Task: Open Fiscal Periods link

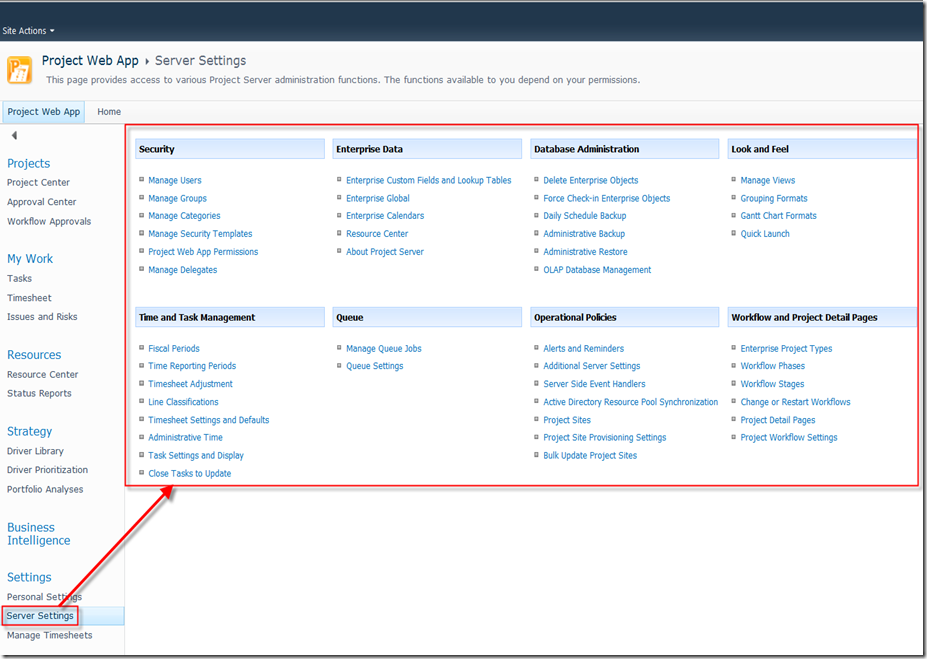Action: 174,349
